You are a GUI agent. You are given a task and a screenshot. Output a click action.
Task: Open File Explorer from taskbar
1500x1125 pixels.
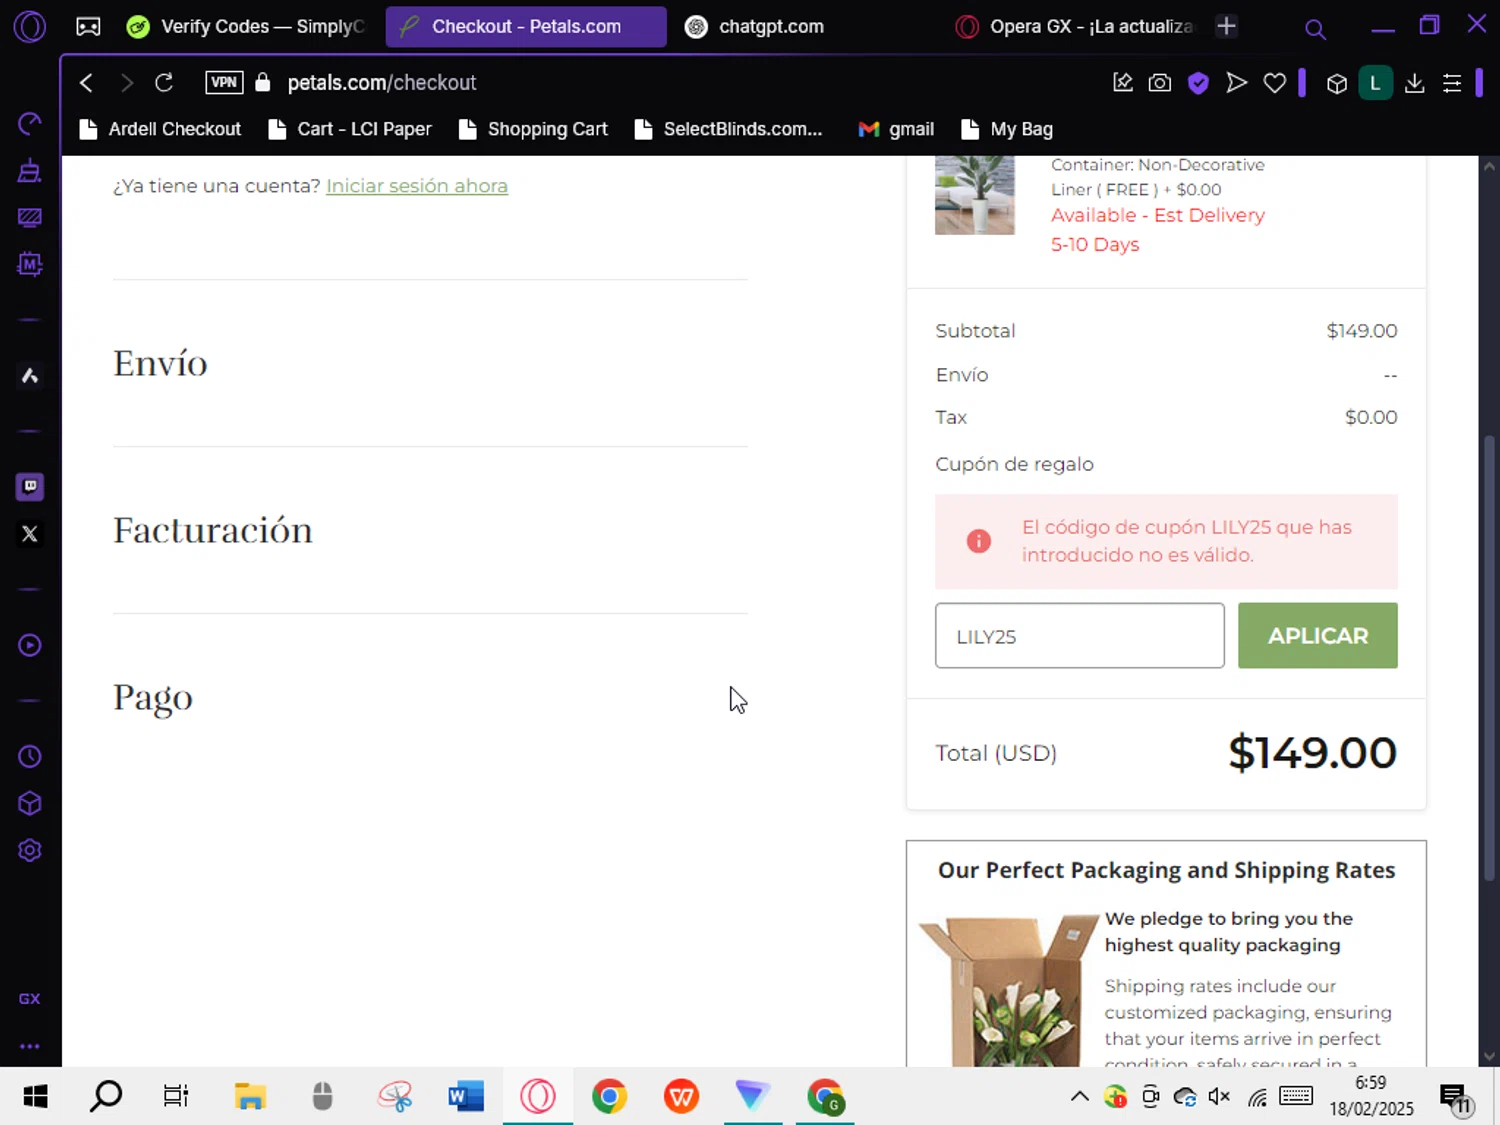pos(250,1097)
